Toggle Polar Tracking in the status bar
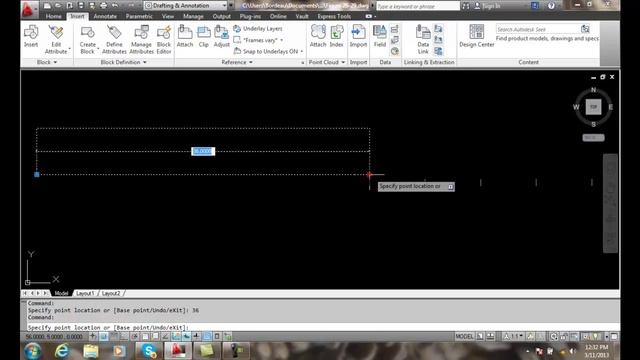 [134, 336]
